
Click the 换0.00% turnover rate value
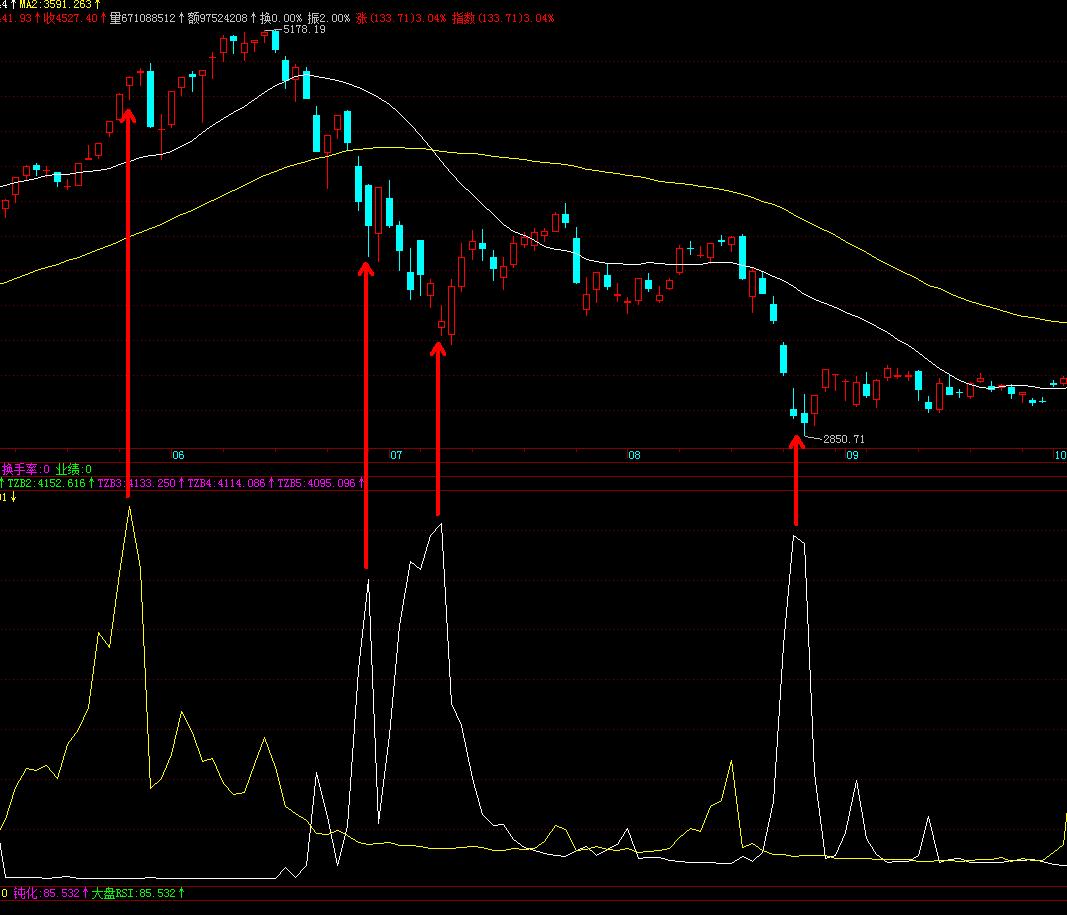(280, 18)
